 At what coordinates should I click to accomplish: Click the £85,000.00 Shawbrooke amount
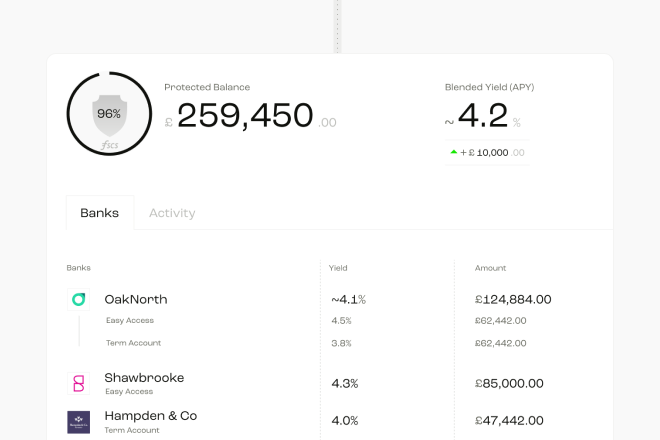point(509,383)
